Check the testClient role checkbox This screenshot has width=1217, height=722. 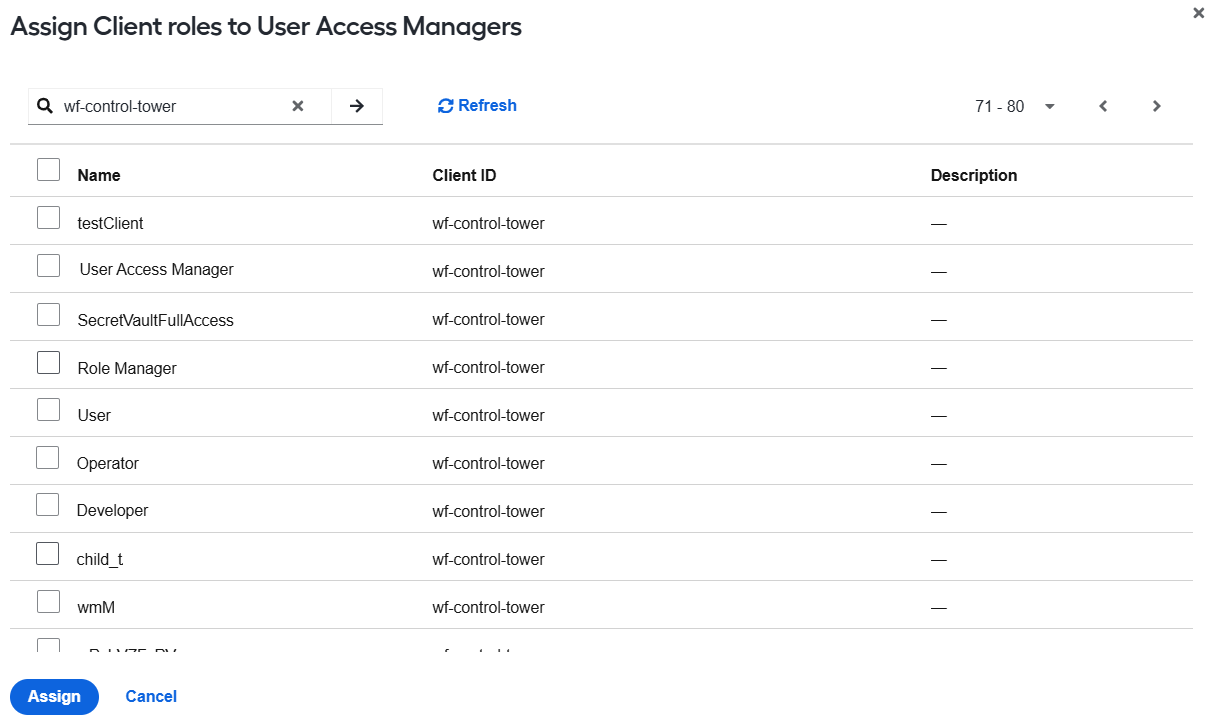tap(48, 217)
